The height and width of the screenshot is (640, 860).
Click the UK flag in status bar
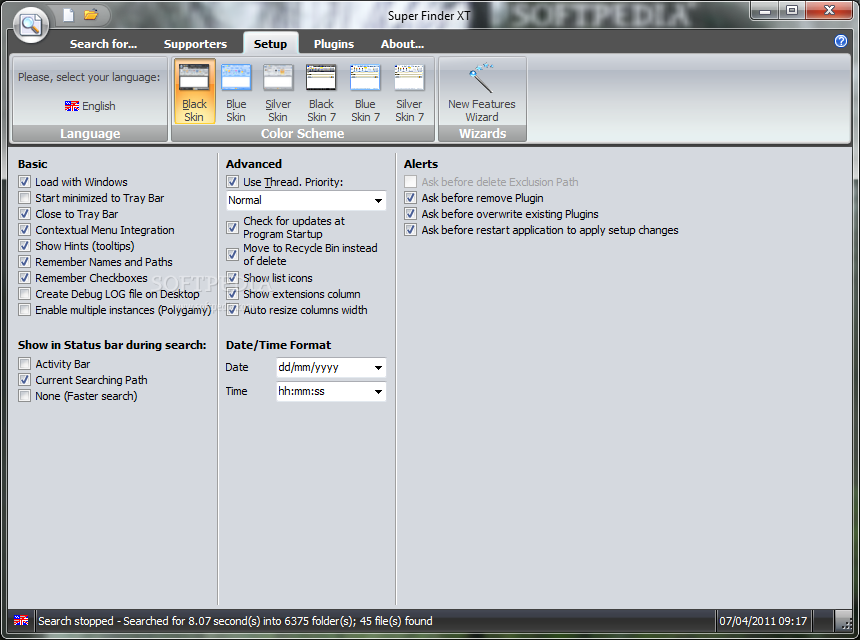(21, 620)
